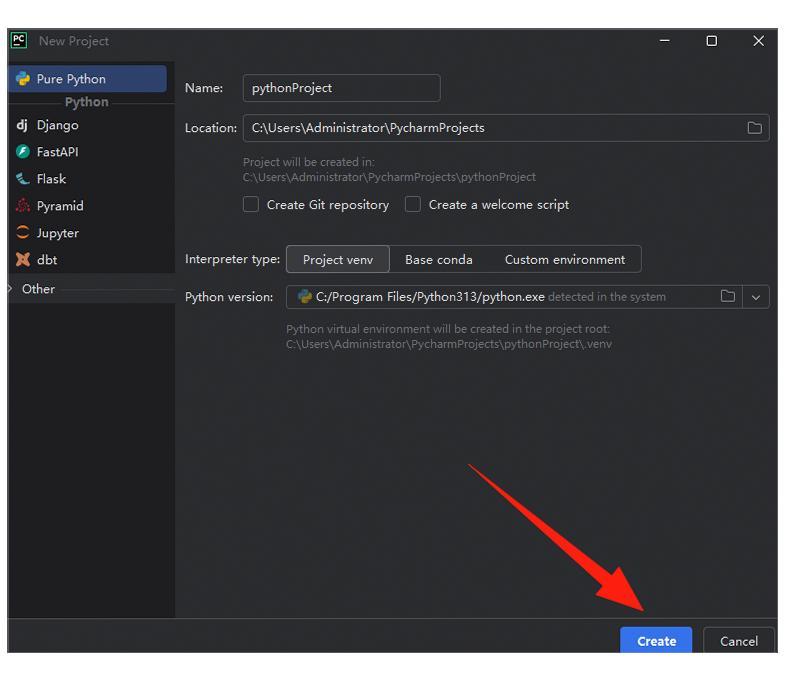The width and height of the screenshot is (786, 682).
Task: Click the Name input field
Action: 341,88
